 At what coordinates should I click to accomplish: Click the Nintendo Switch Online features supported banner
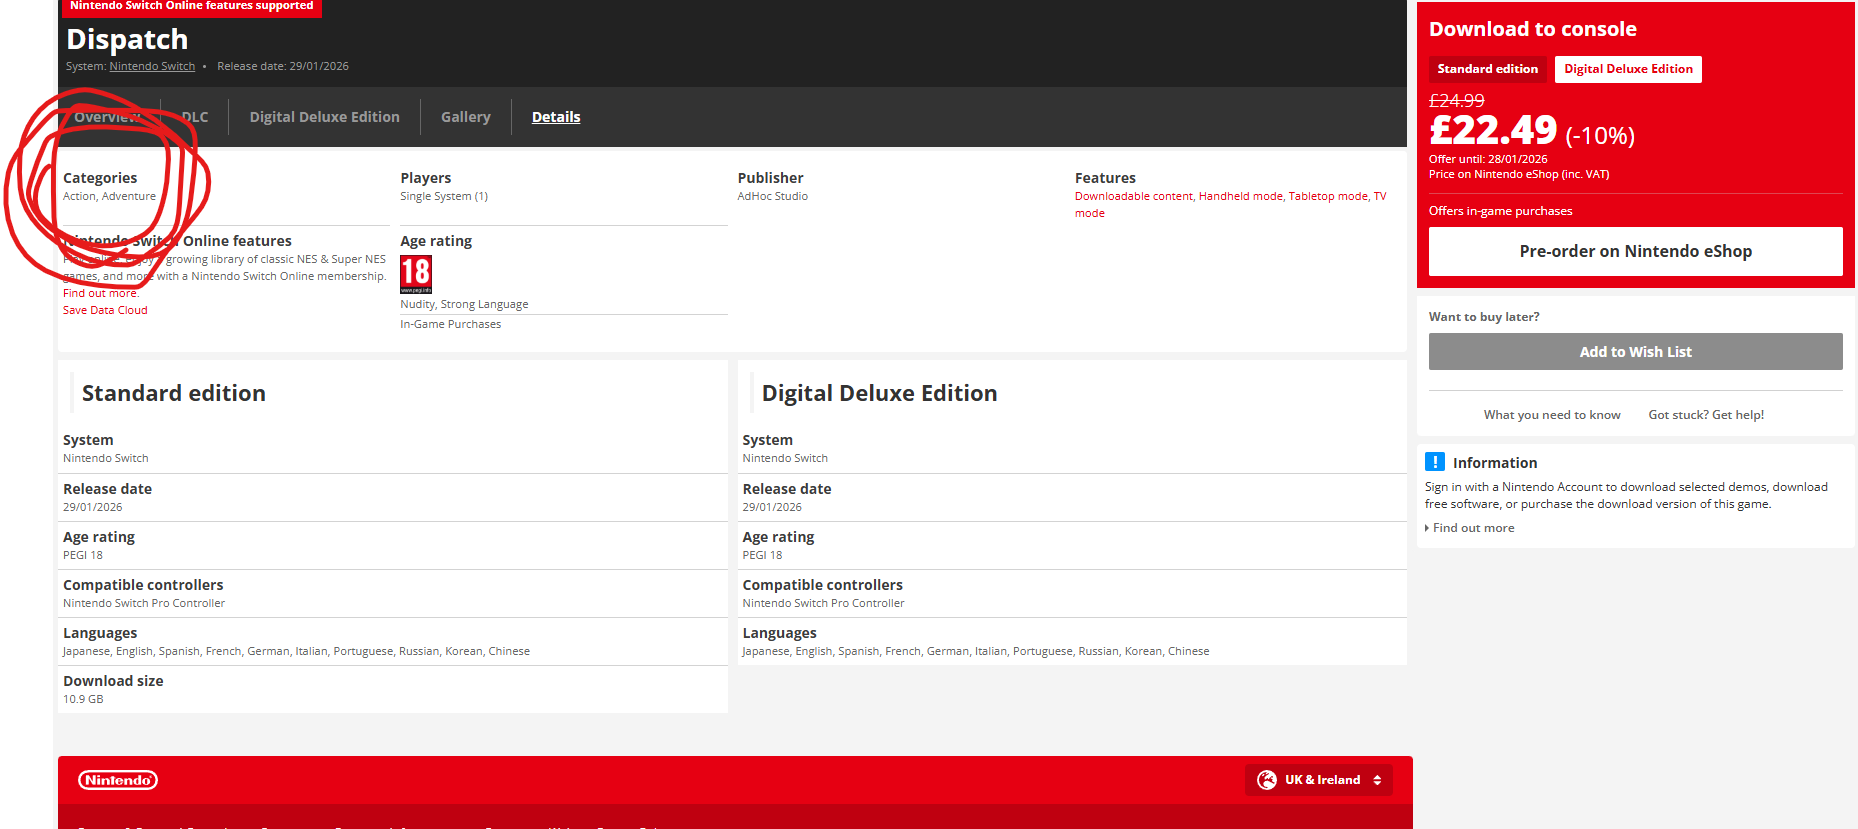click(x=192, y=7)
